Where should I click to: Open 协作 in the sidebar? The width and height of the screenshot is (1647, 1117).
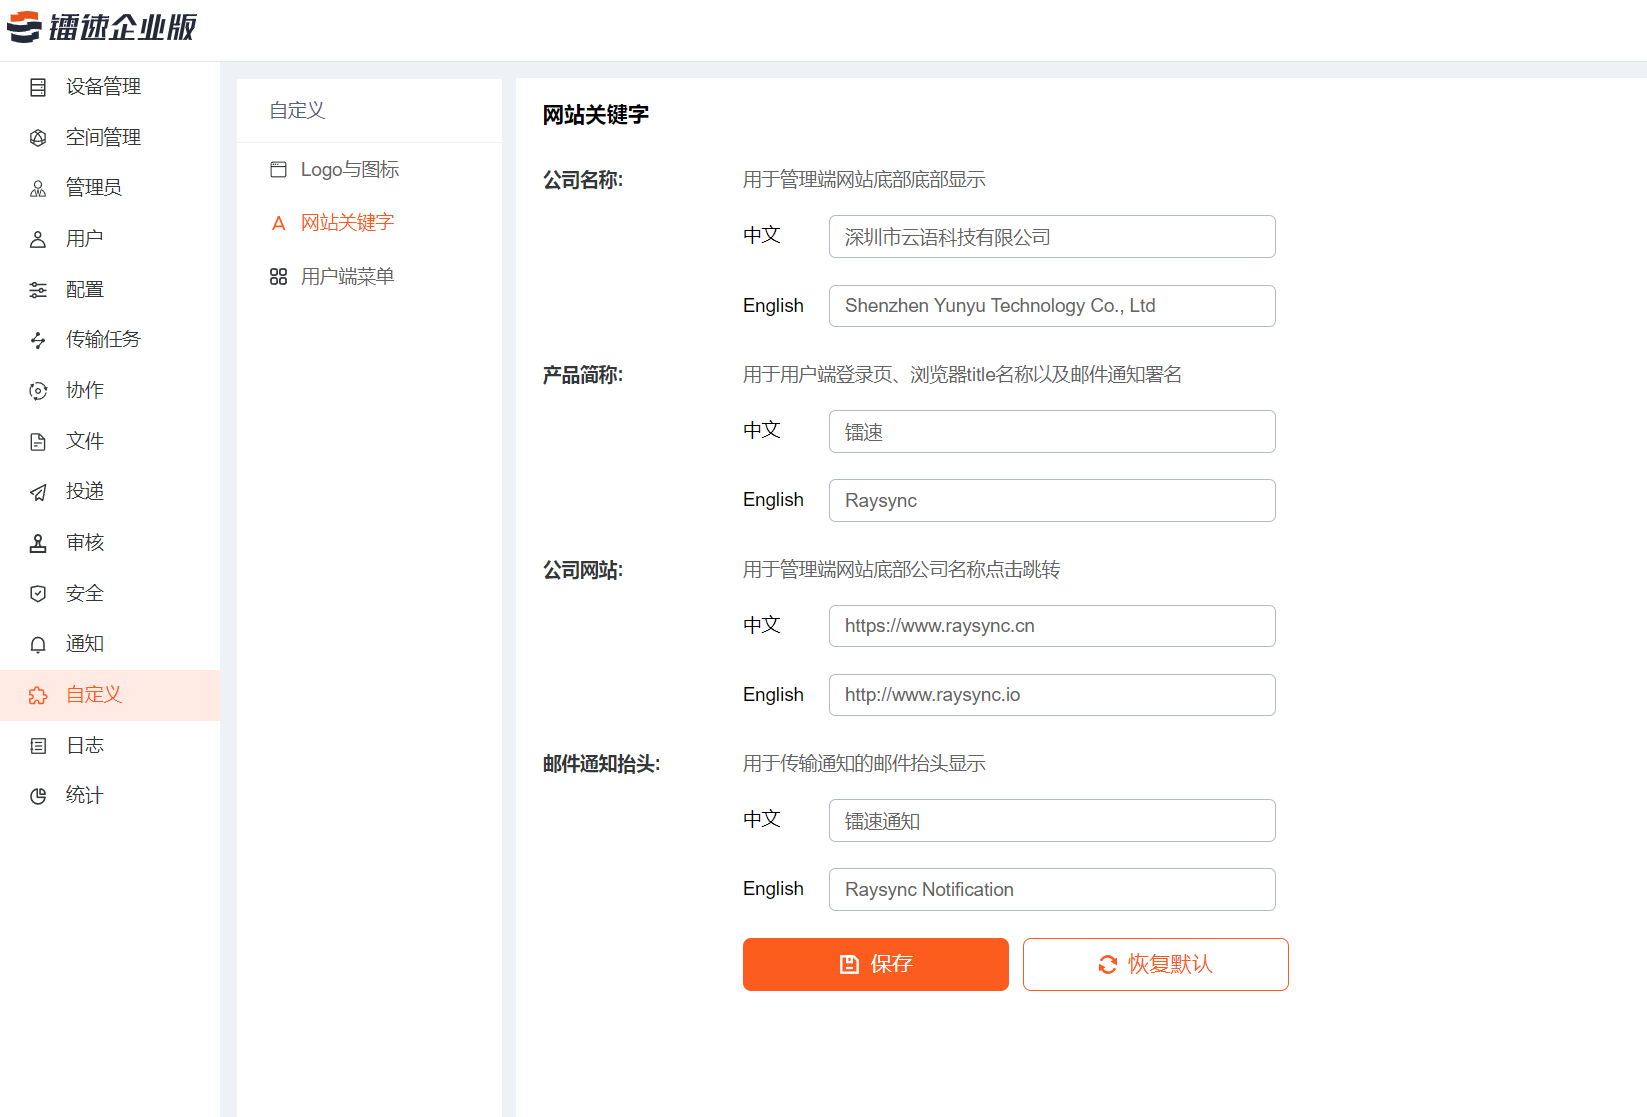(110, 391)
